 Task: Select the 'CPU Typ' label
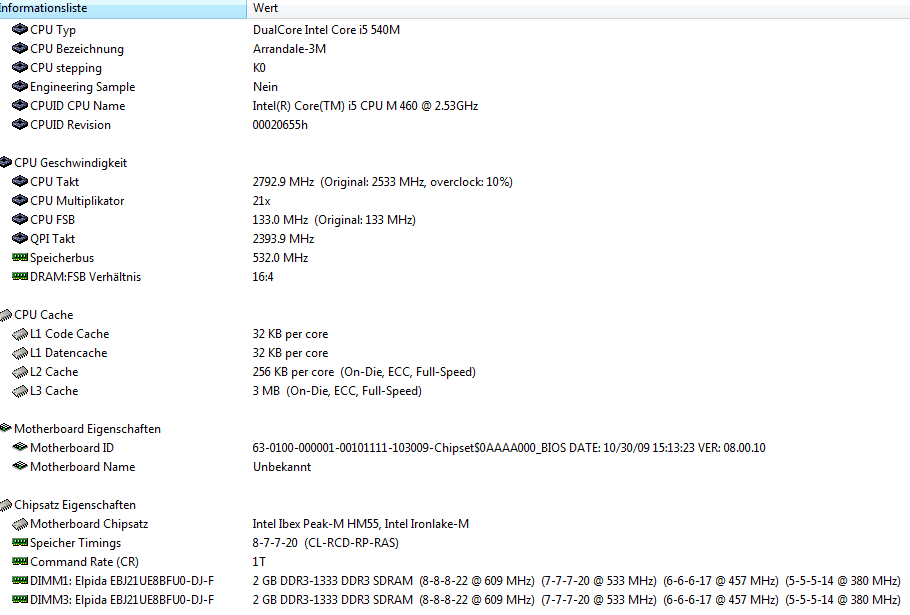point(53,30)
